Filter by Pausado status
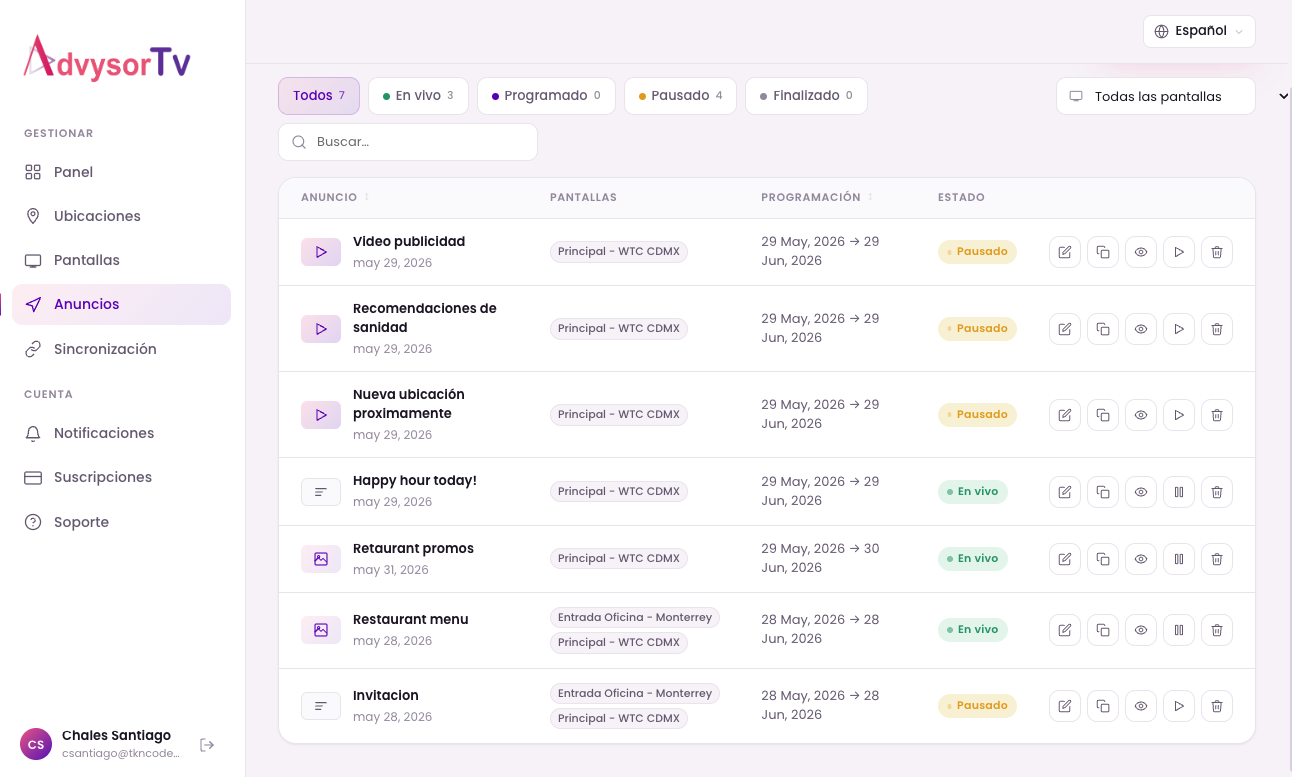 click(x=680, y=96)
